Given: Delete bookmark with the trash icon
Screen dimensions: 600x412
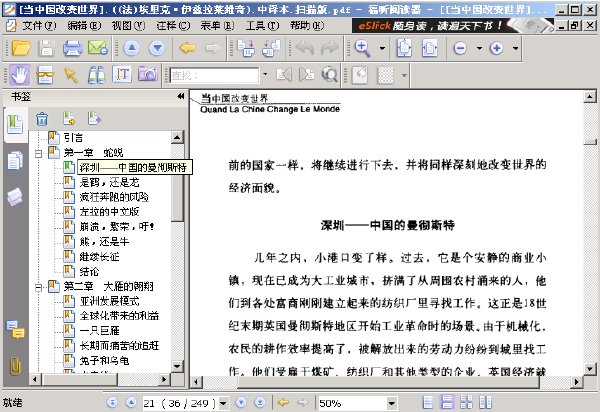Looking at the screenshot, I should (42, 119).
